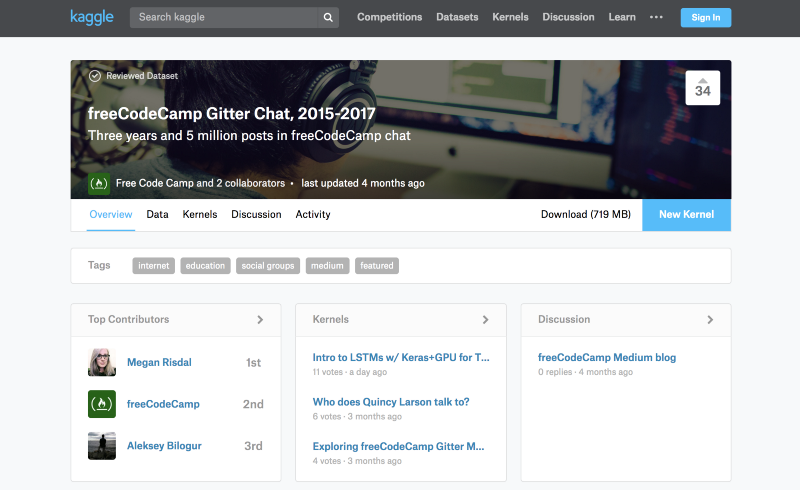Switch to the Data tab
This screenshot has width=800, height=490.
[157, 215]
